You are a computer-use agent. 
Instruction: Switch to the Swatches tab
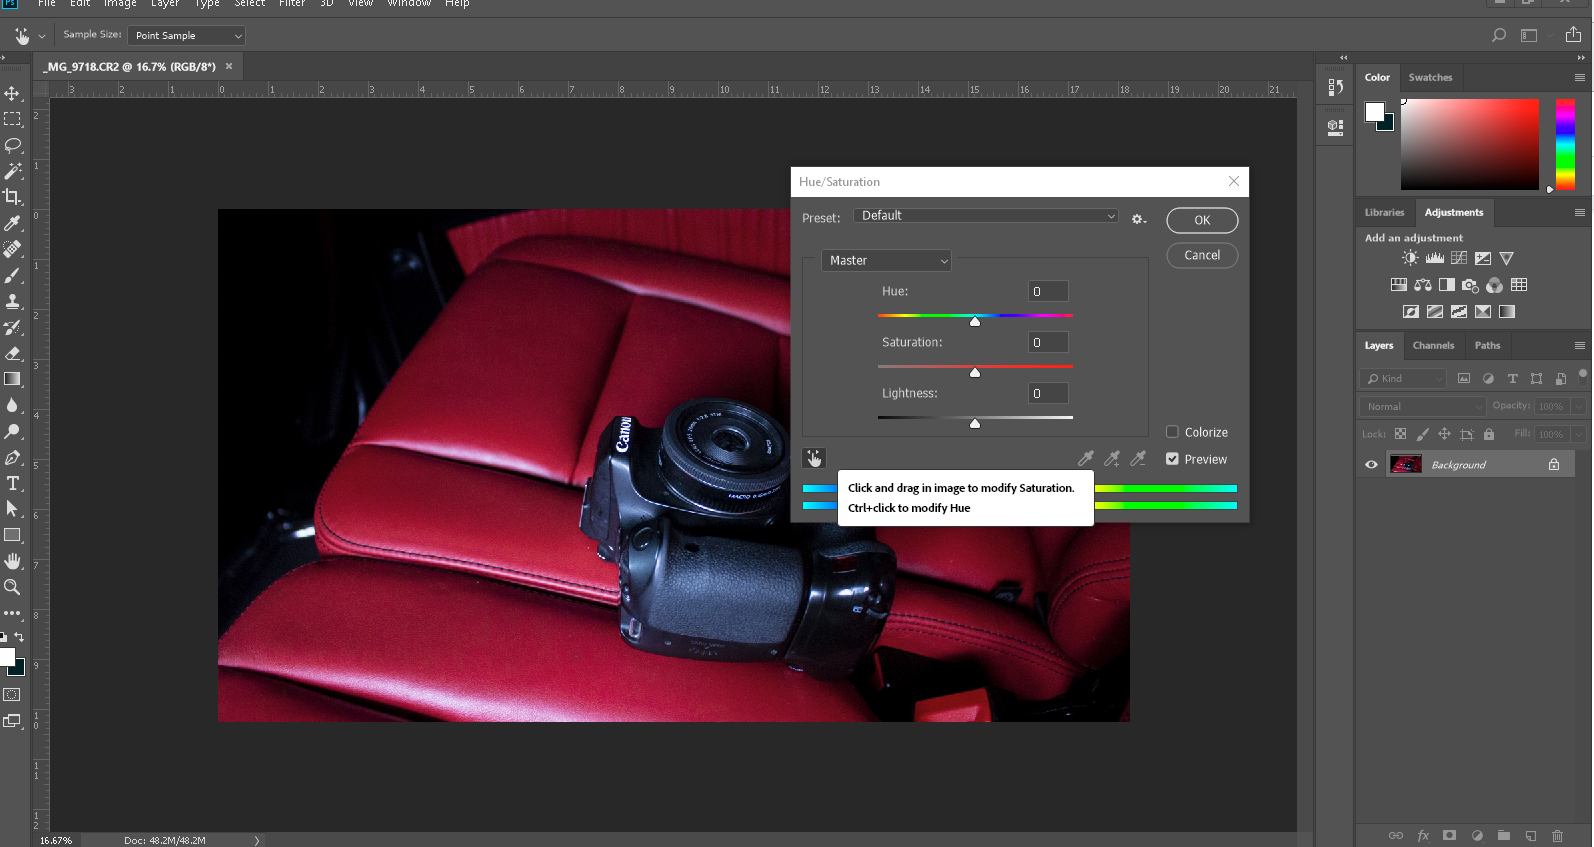(1430, 77)
